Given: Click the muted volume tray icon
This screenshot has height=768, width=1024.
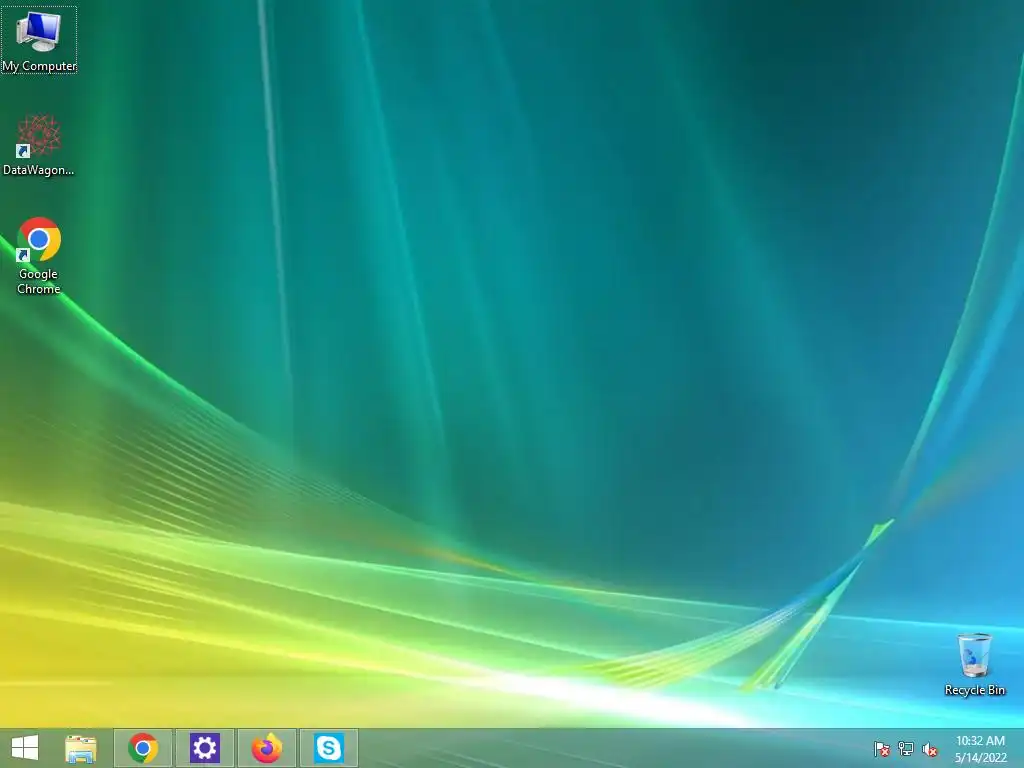Looking at the screenshot, I should pyautogui.click(x=929, y=749).
